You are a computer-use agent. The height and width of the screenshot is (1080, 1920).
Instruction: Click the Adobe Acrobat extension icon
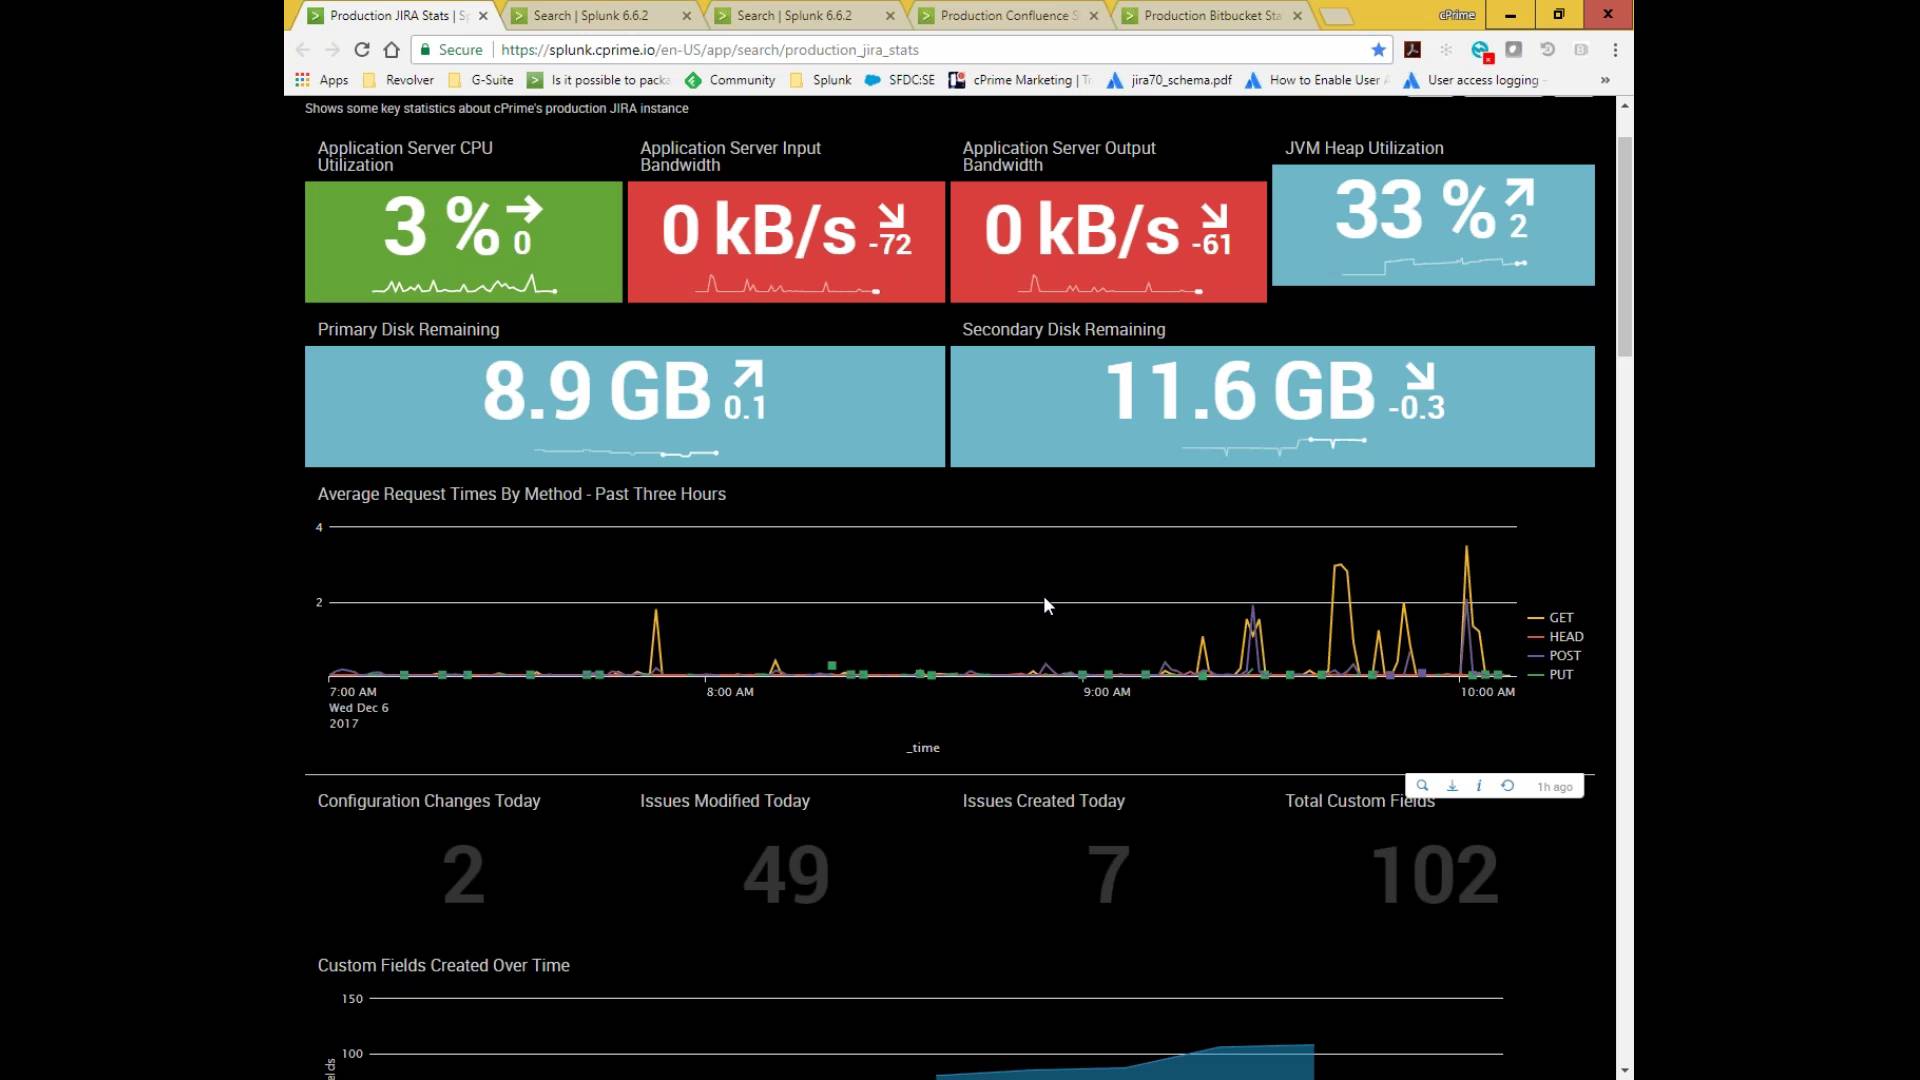tap(1412, 49)
